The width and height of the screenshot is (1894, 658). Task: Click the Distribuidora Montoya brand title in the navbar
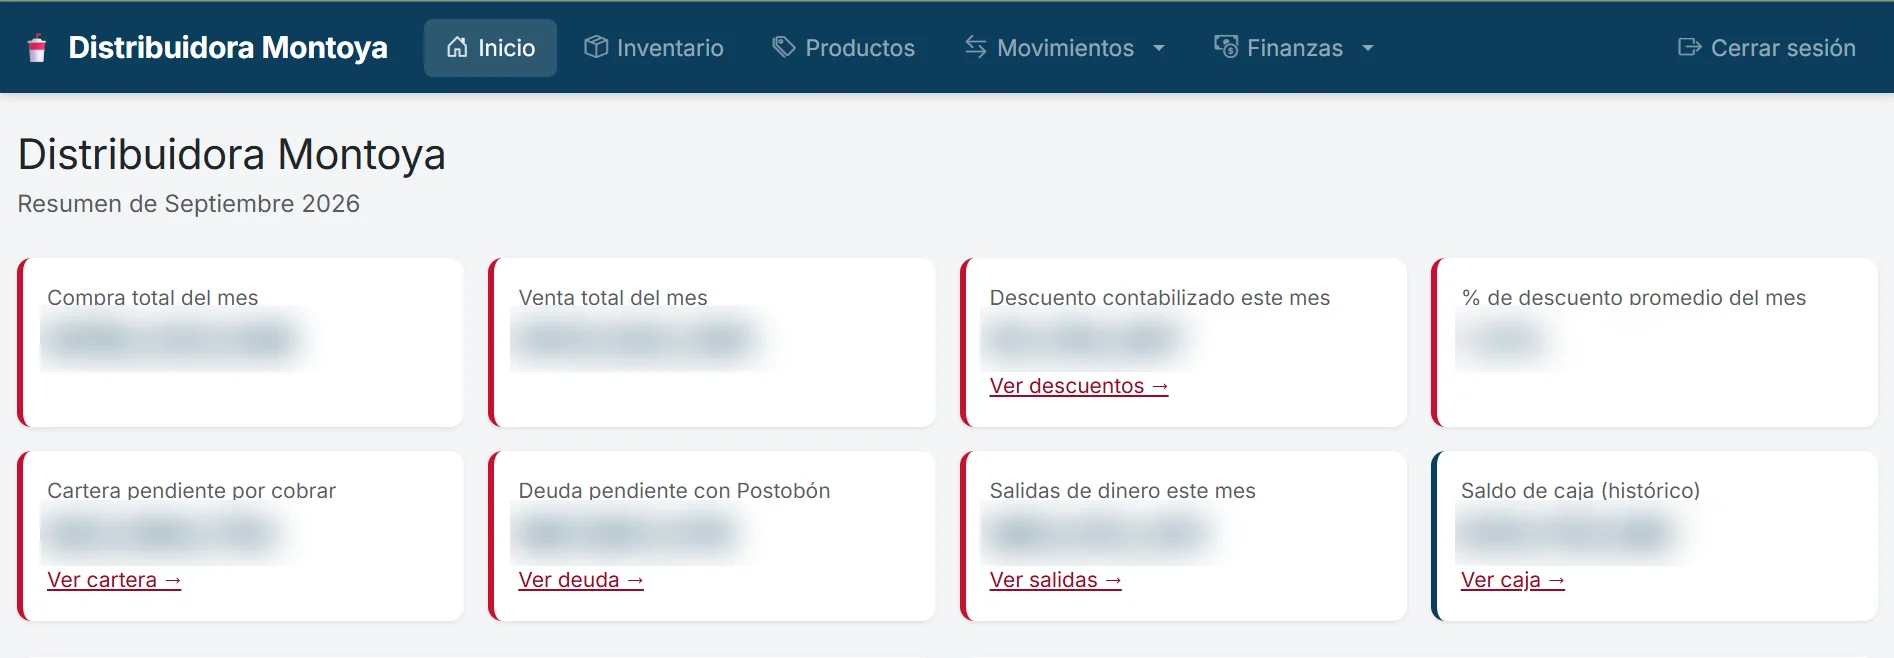(227, 48)
